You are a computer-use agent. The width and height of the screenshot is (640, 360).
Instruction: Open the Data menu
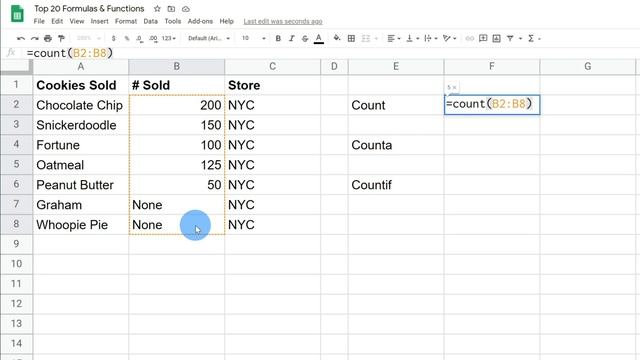pos(151,21)
